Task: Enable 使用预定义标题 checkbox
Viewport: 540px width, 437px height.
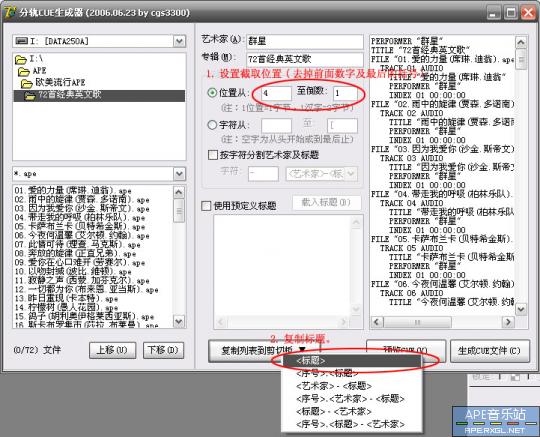Action: click(206, 206)
